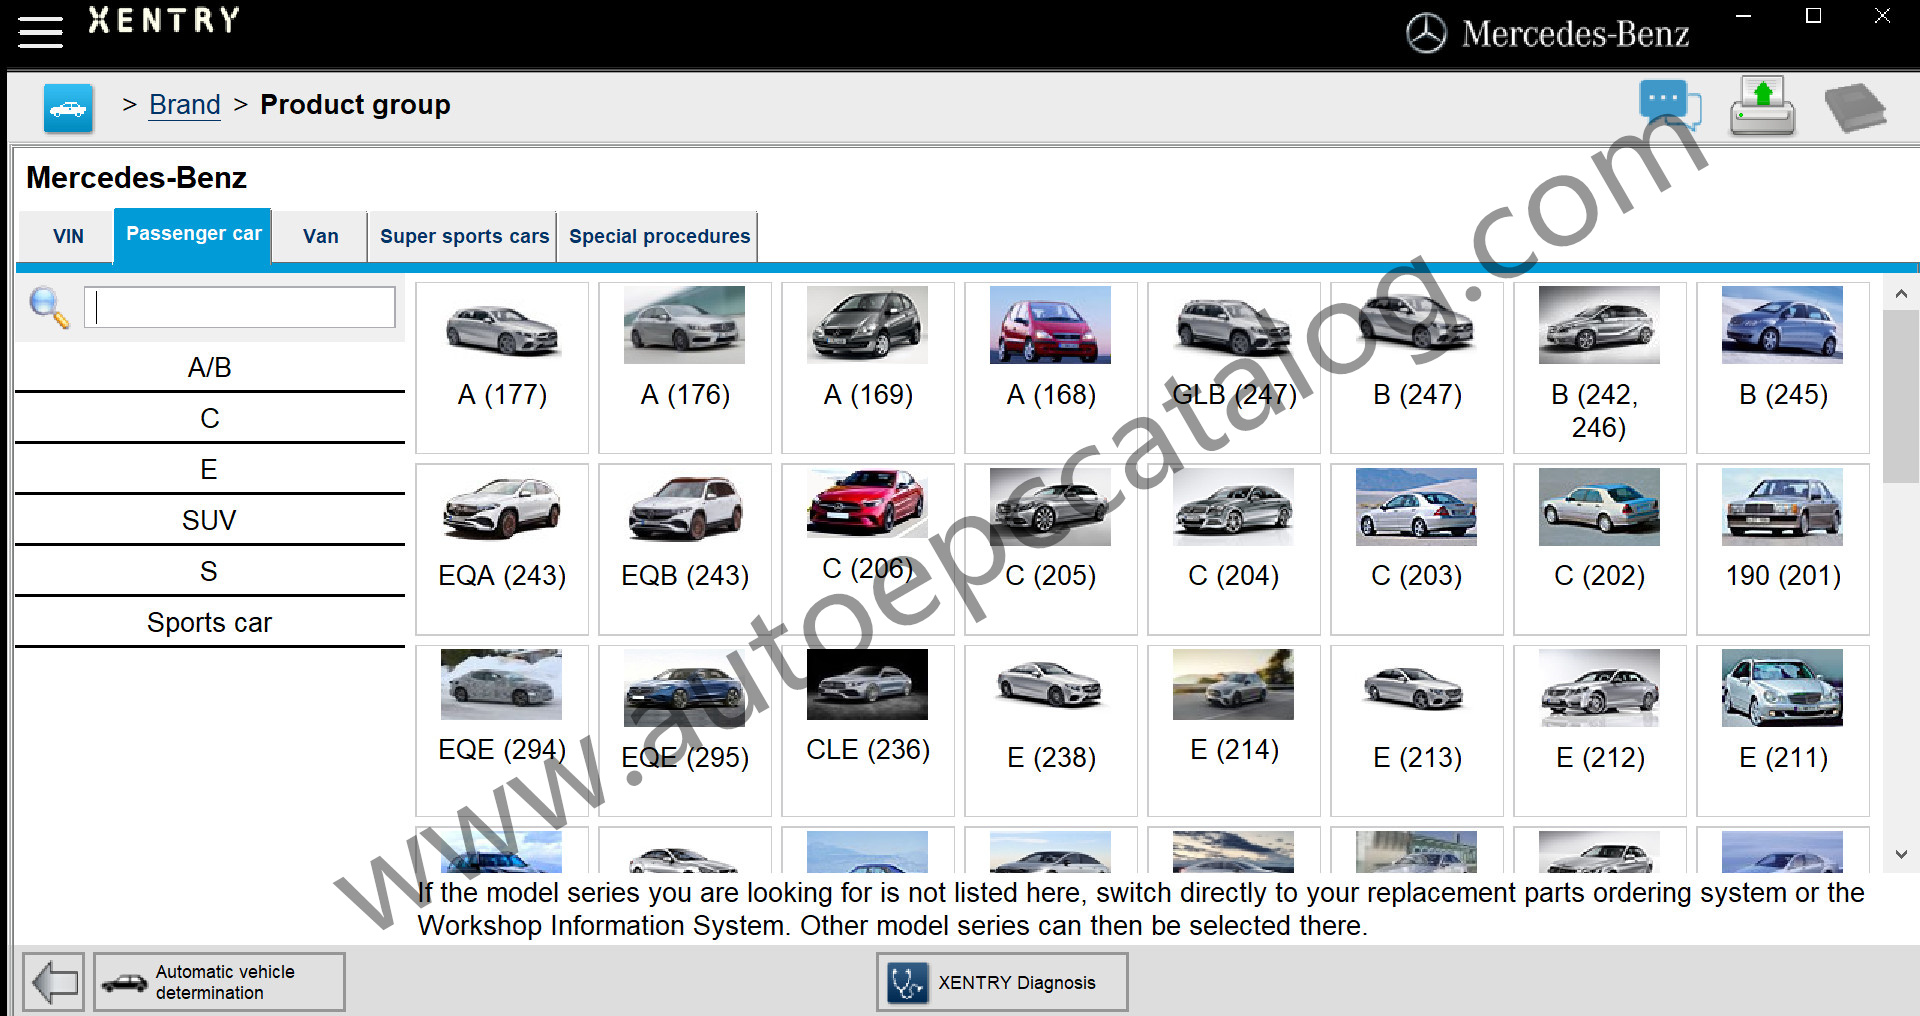Screen dimensions: 1920x1016
Task: Filter by Sports car category
Action: [x=209, y=623]
